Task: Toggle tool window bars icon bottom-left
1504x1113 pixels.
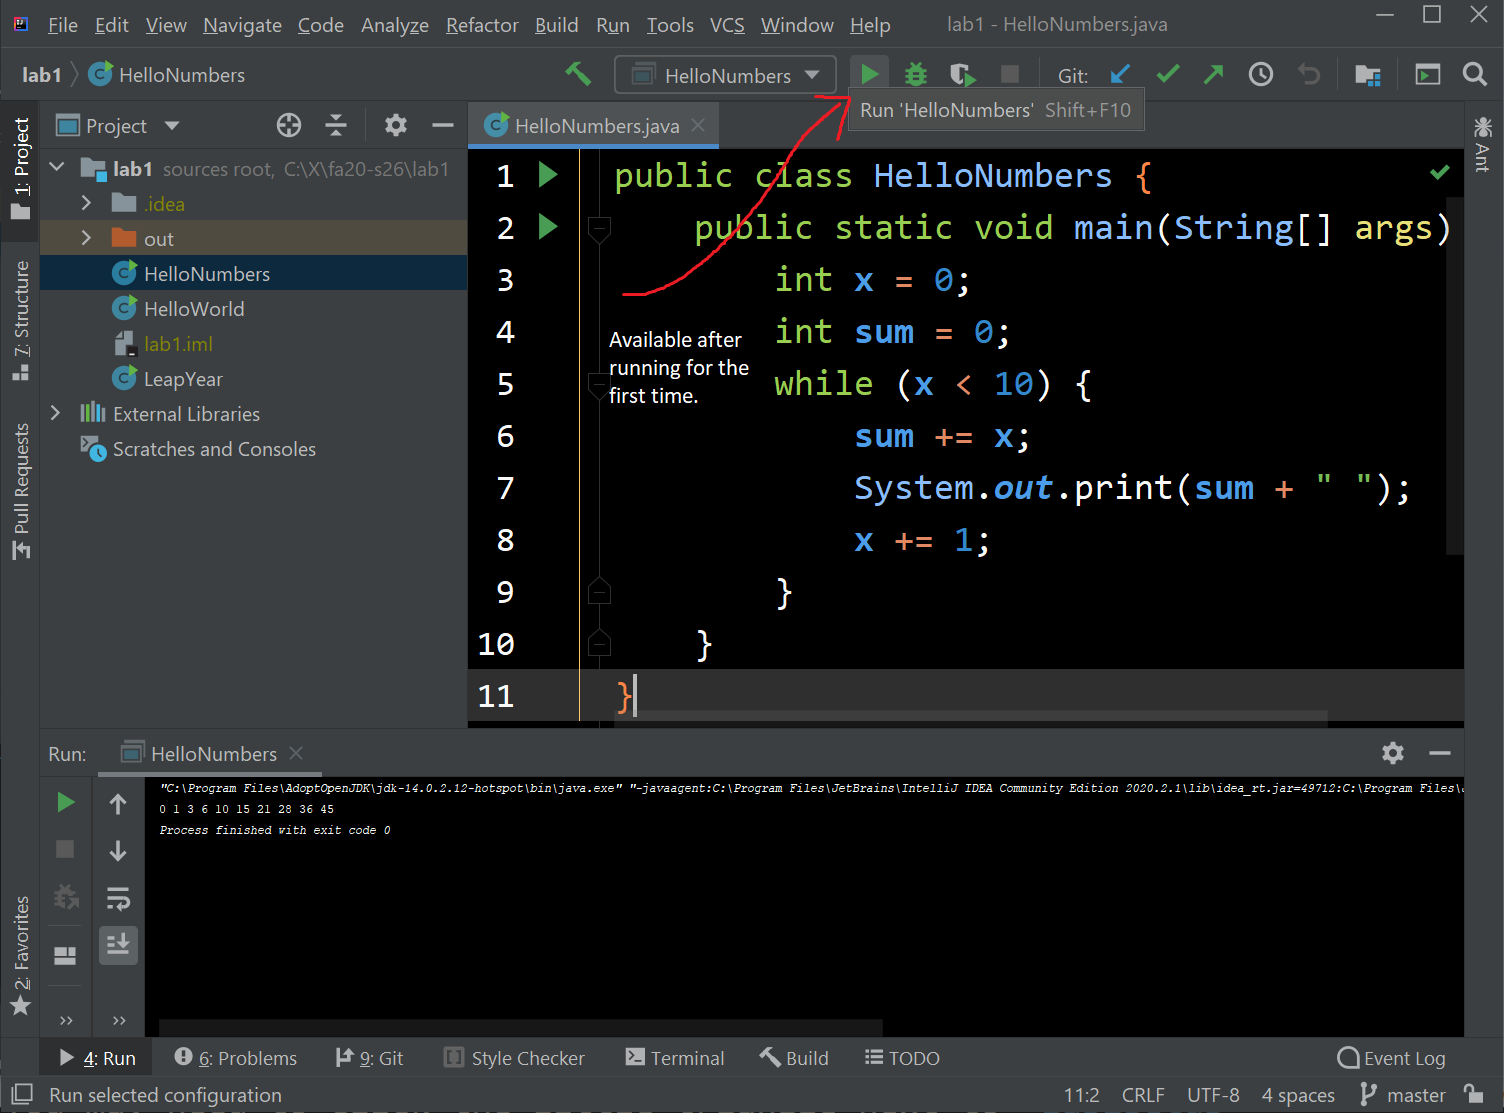Action: pyautogui.click(x=22, y=1094)
